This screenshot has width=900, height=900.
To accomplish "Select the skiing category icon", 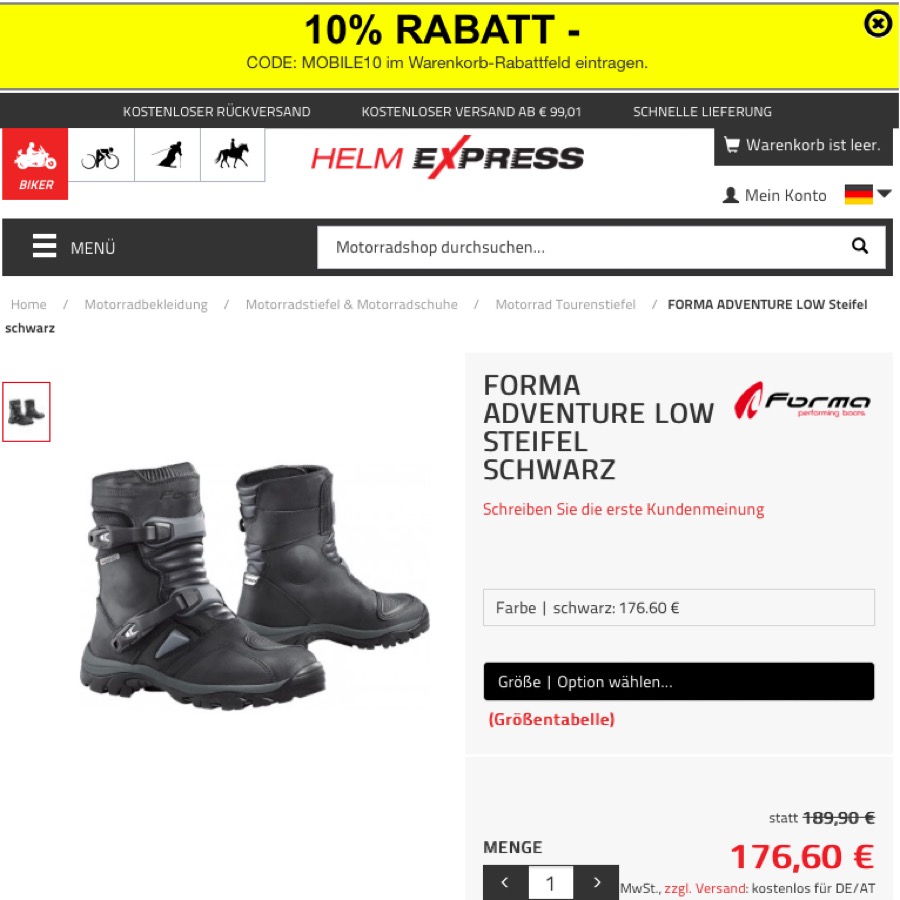I will click(x=167, y=156).
